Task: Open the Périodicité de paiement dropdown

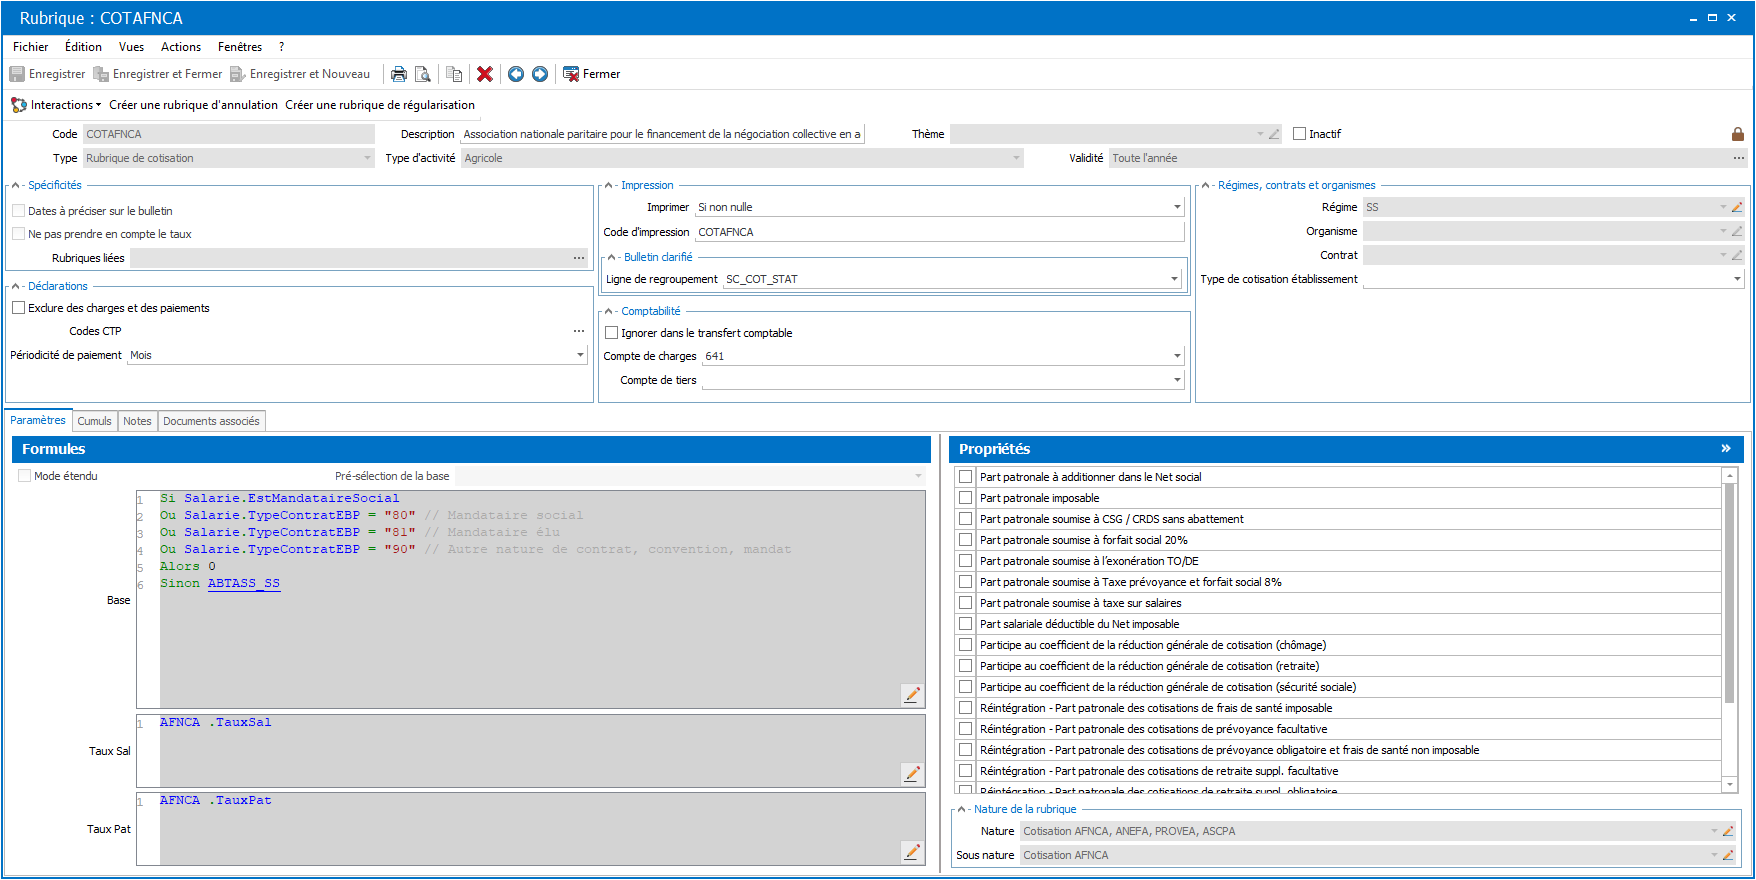Action: click(580, 355)
